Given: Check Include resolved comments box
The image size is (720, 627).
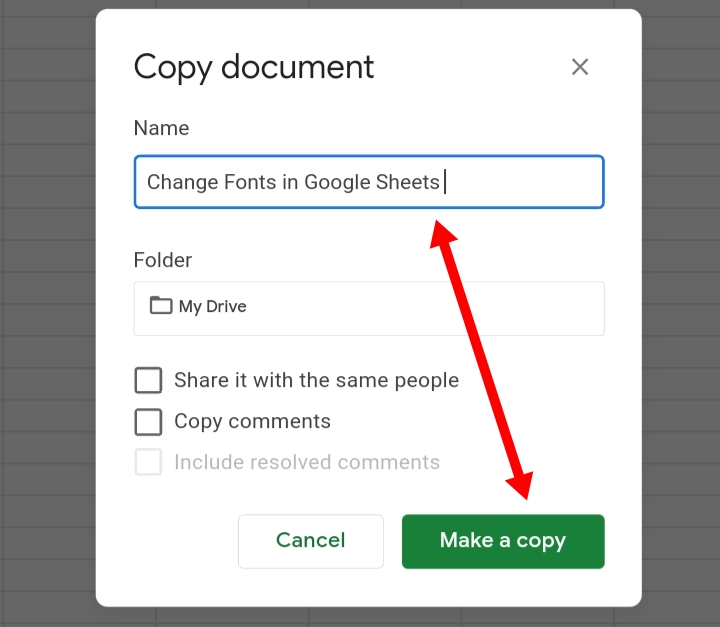Looking at the screenshot, I should (148, 462).
